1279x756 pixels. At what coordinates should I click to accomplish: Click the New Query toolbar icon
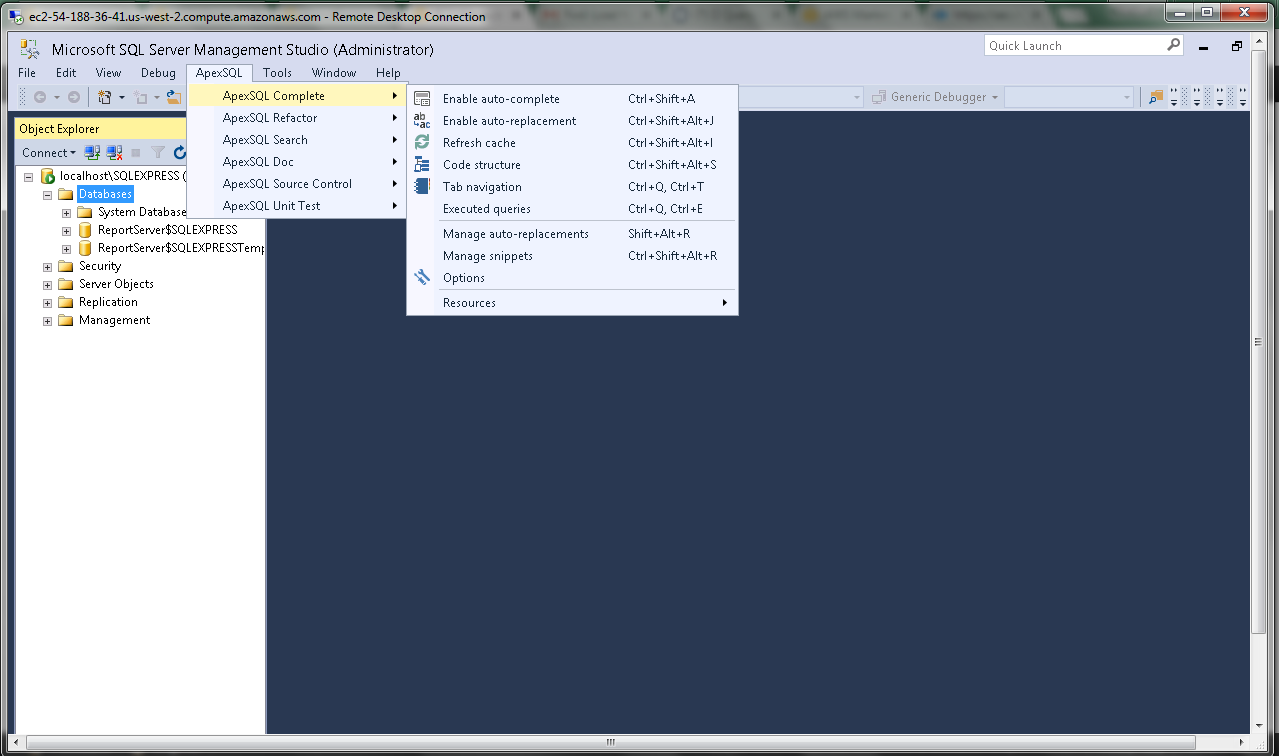pos(104,97)
